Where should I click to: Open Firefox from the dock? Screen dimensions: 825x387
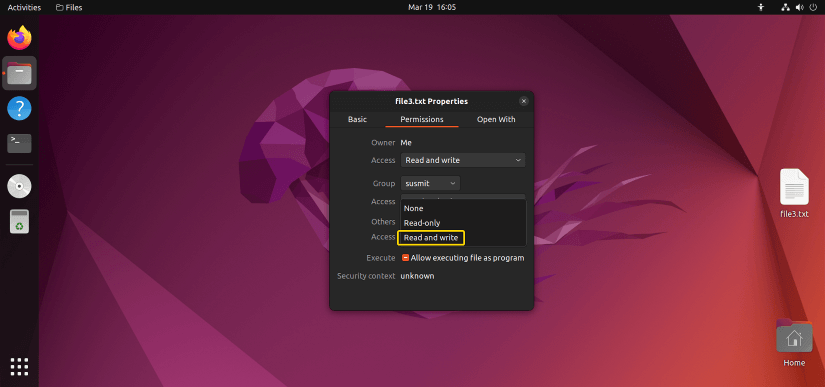pos(19,38)
